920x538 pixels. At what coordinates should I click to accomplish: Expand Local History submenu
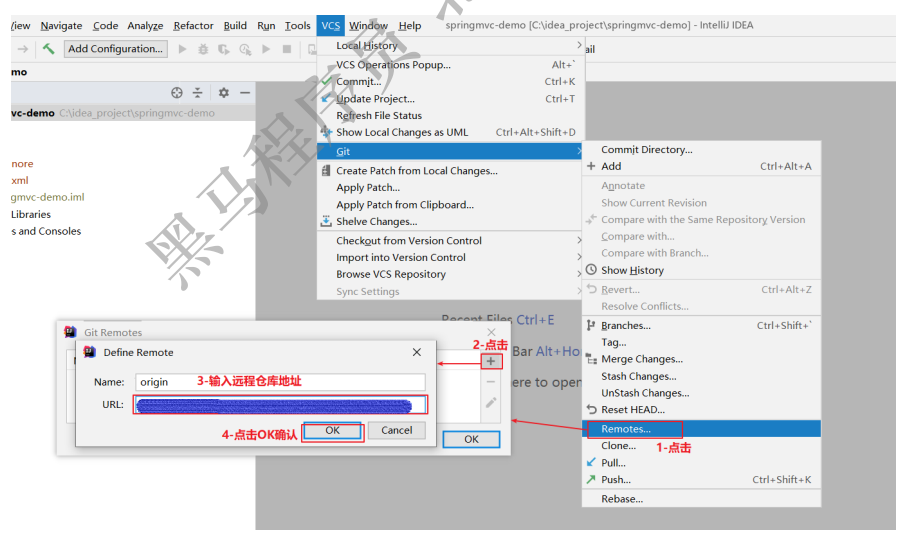(450, 45)
